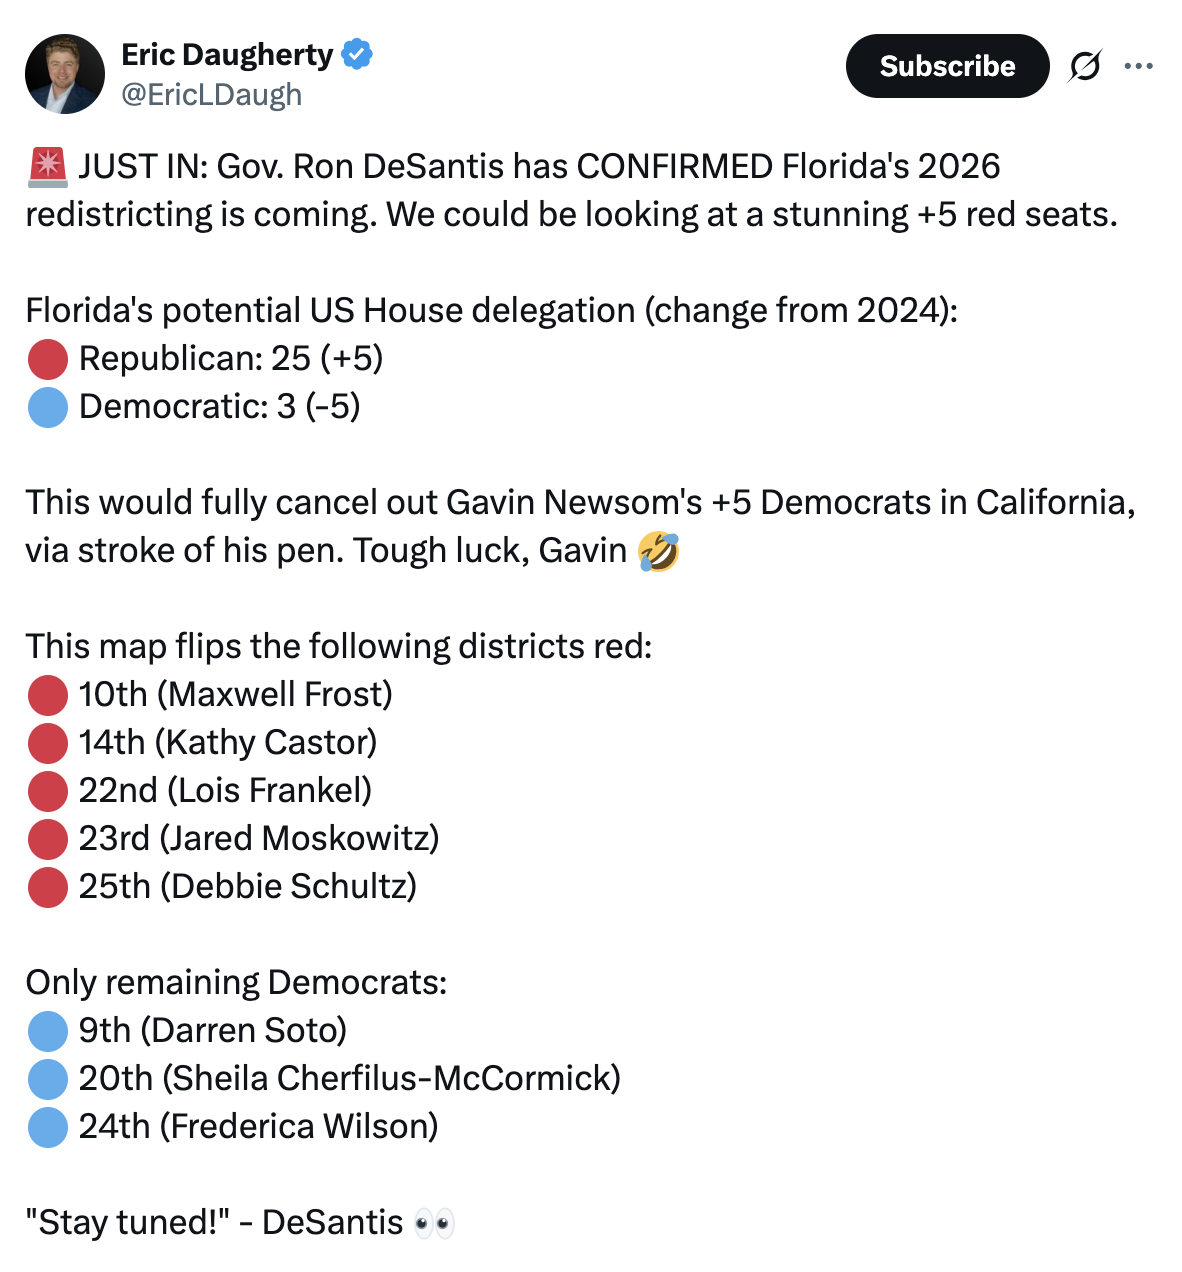The image size is (1182, 1272).
Task: Click the blue verified checkmark badge
Action: [x=357, y=54]
